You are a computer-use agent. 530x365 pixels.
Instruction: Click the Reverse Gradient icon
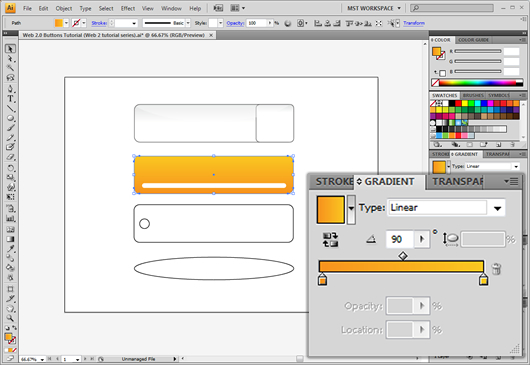pyautogui.click(x=330, y=239)
